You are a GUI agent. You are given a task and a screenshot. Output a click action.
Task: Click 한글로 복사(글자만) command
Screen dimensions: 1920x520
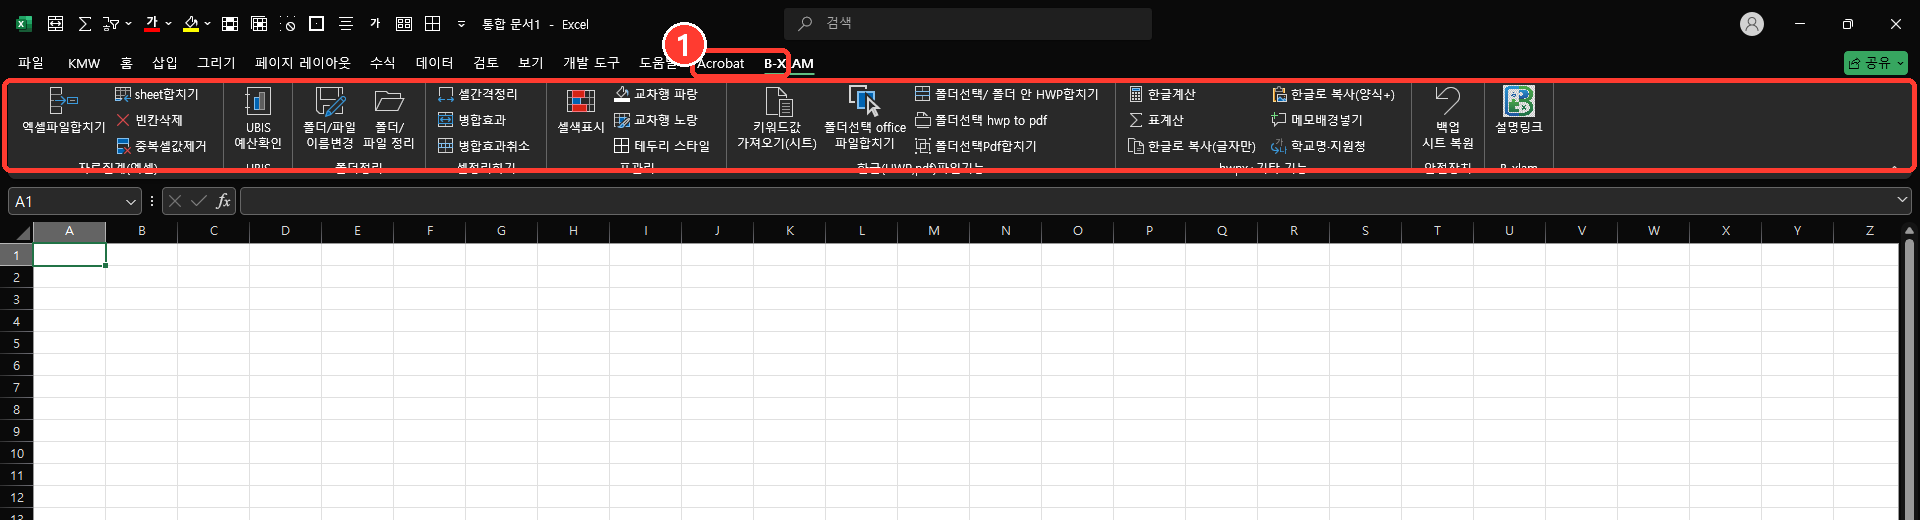[1192, 146]
